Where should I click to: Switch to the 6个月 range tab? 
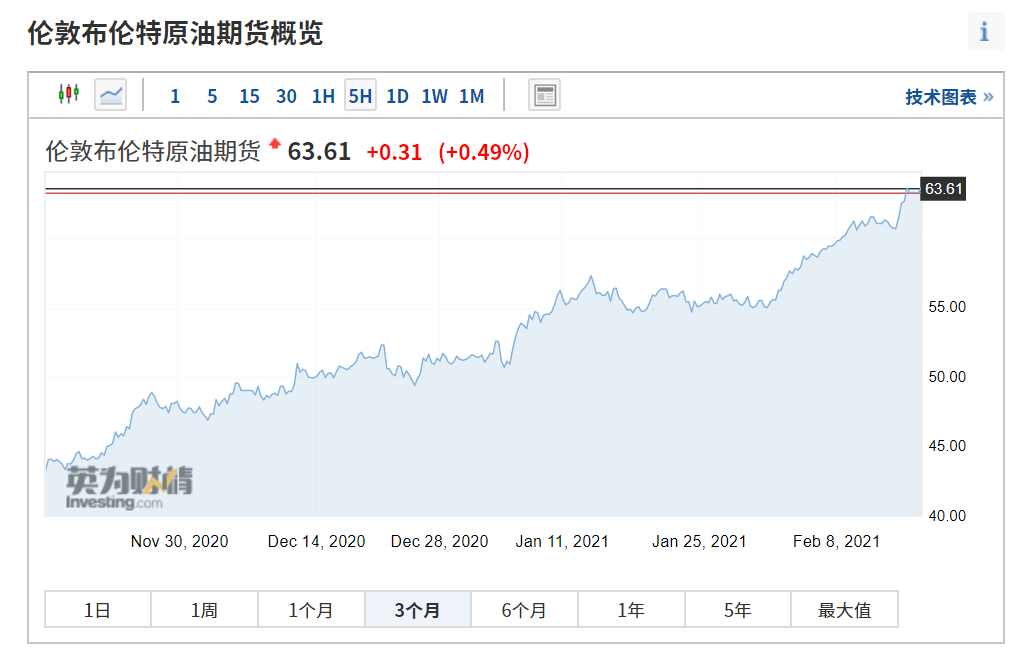click(524, 609)
